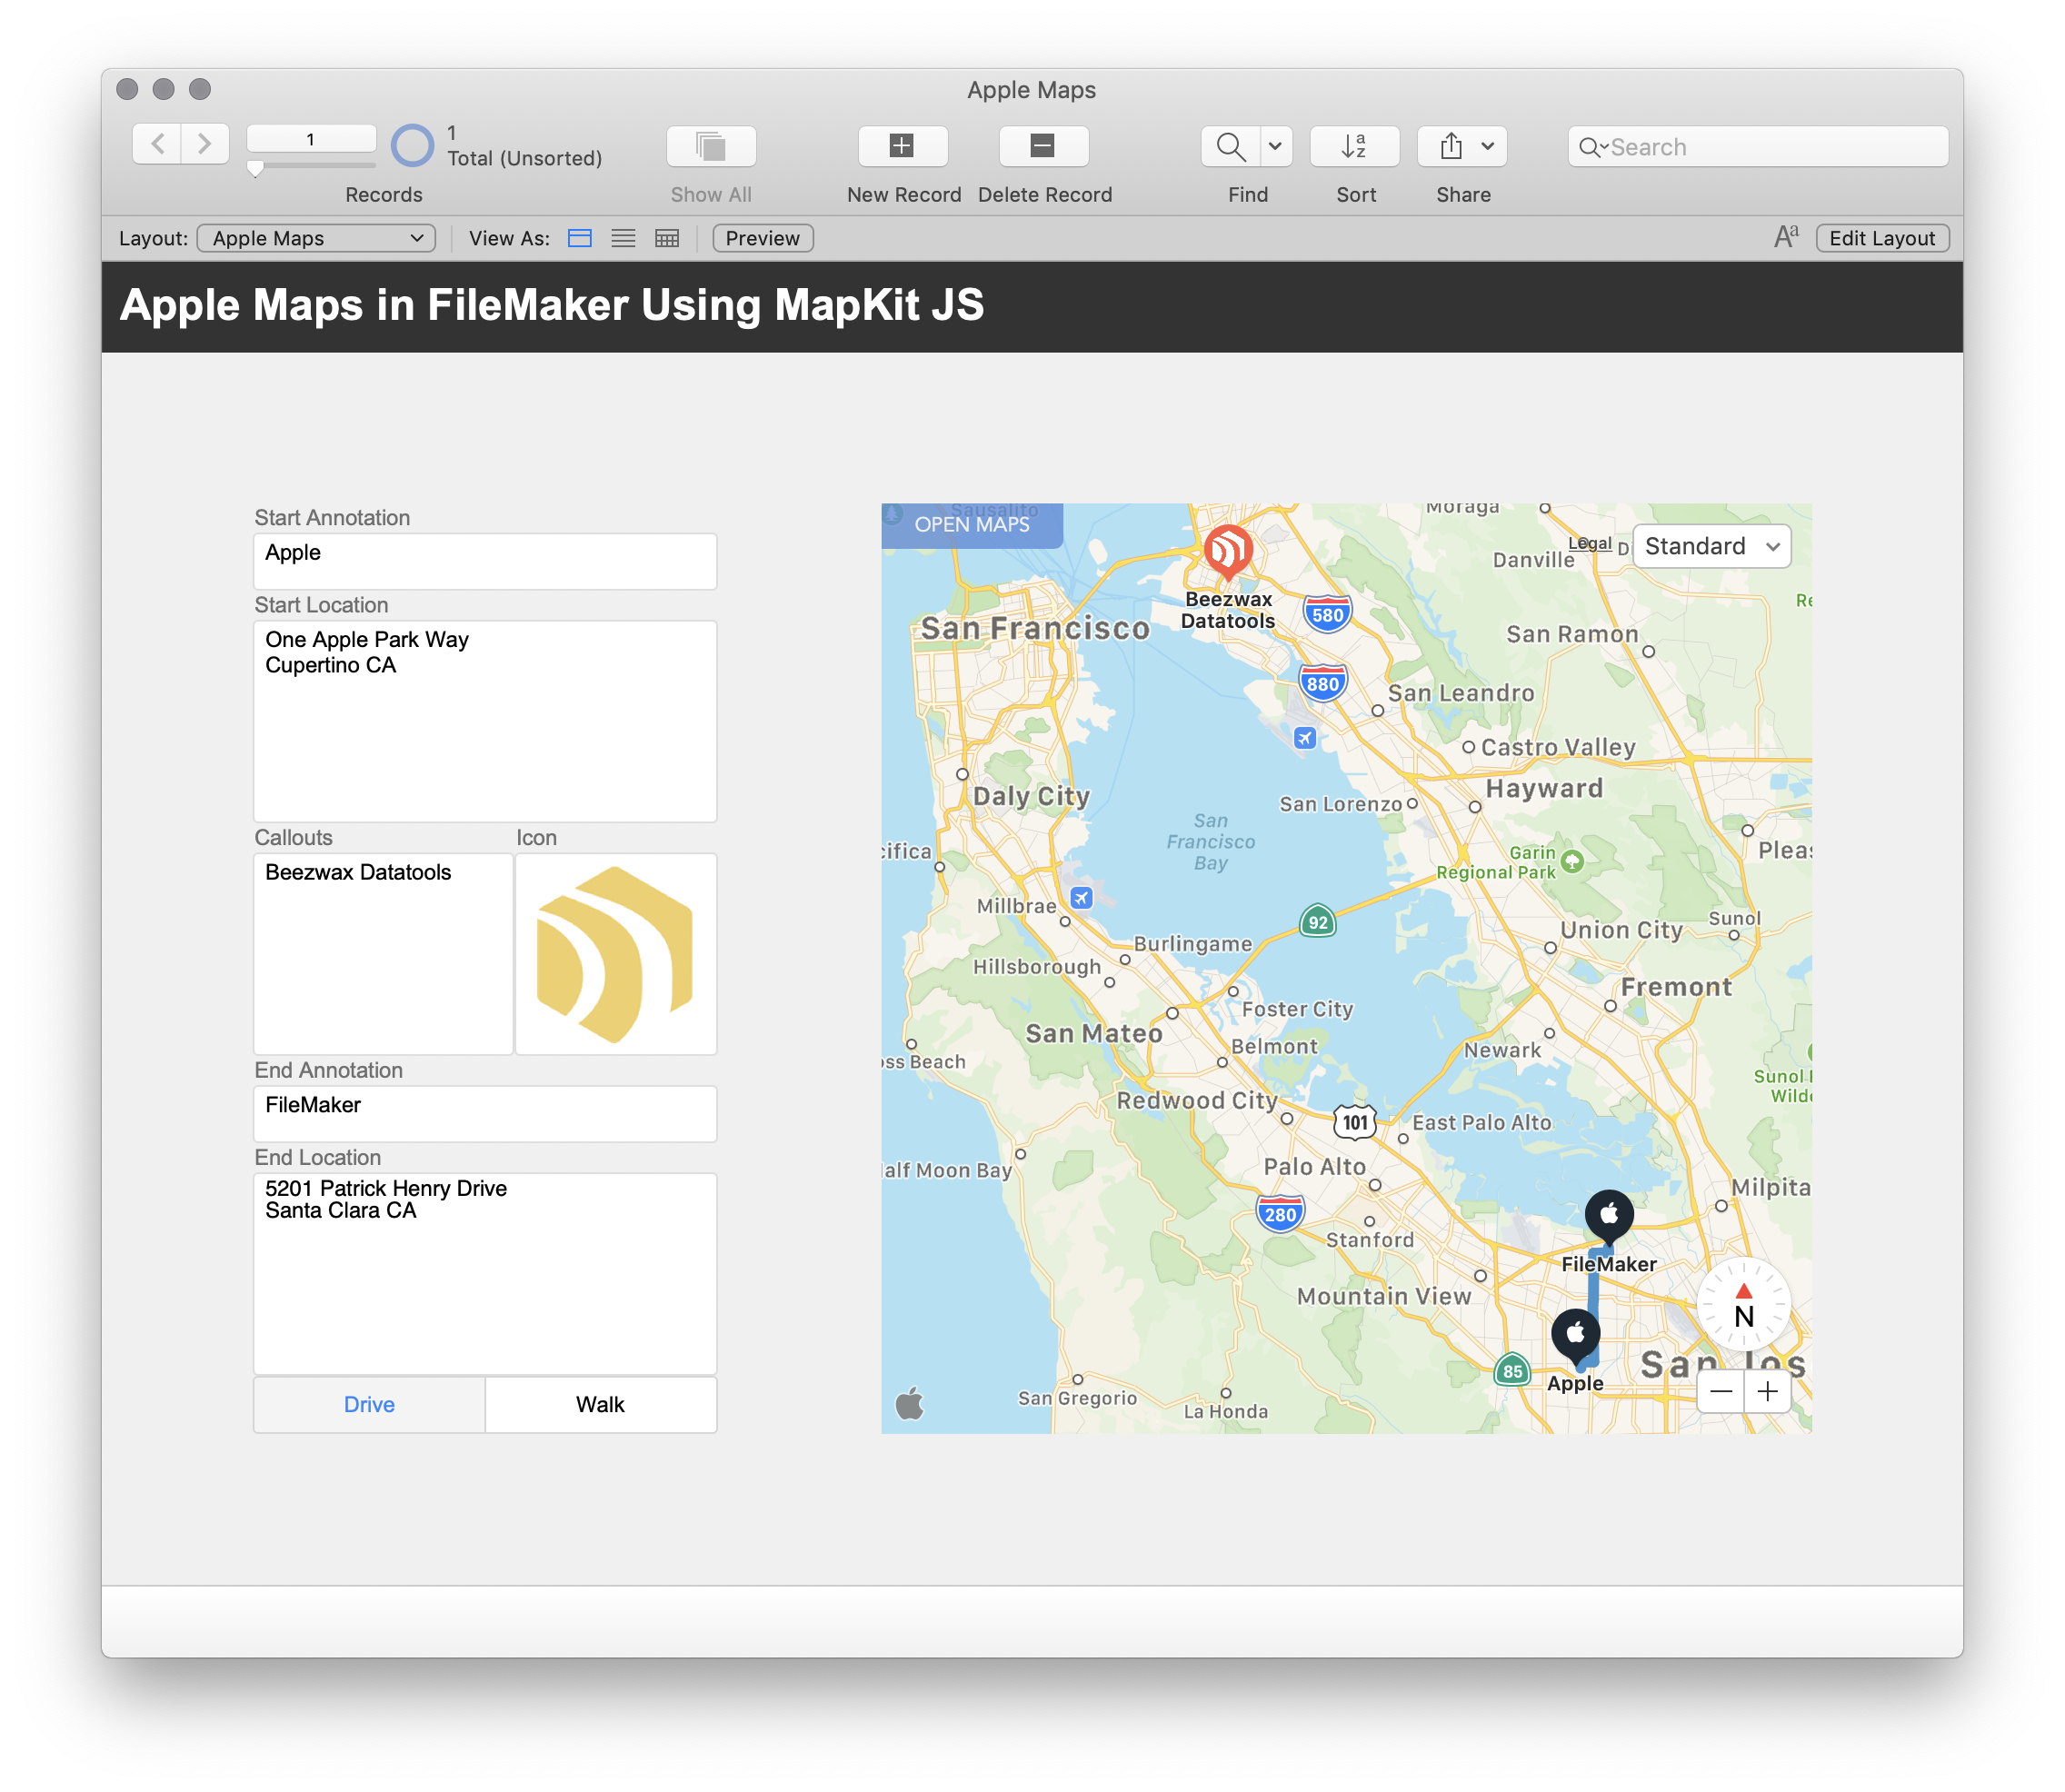Image resolution: width=2065 pixels, height=1792 pixels.
Task: Open the Layout Apple Maps dropdown
Action: click(x=316, y=238)
